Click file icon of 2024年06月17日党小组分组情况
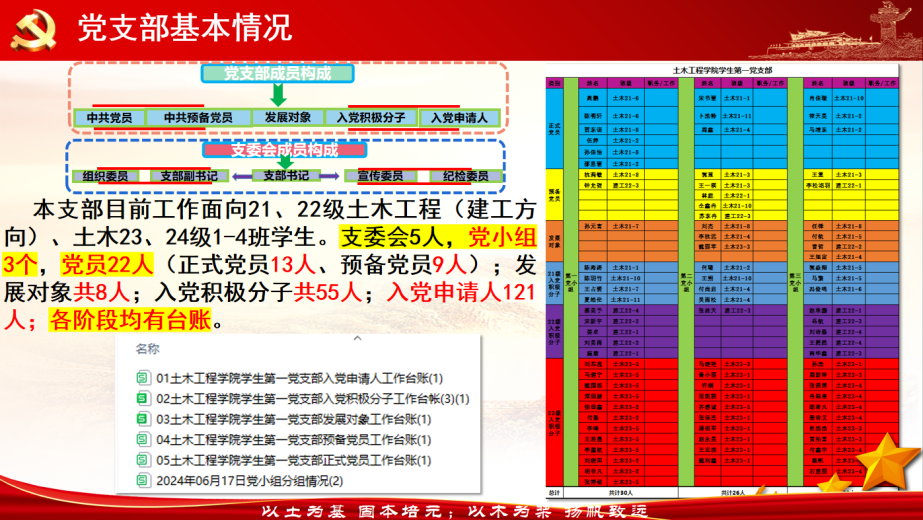The width and height of the screenshot is (923, 520). coord(142,481)
